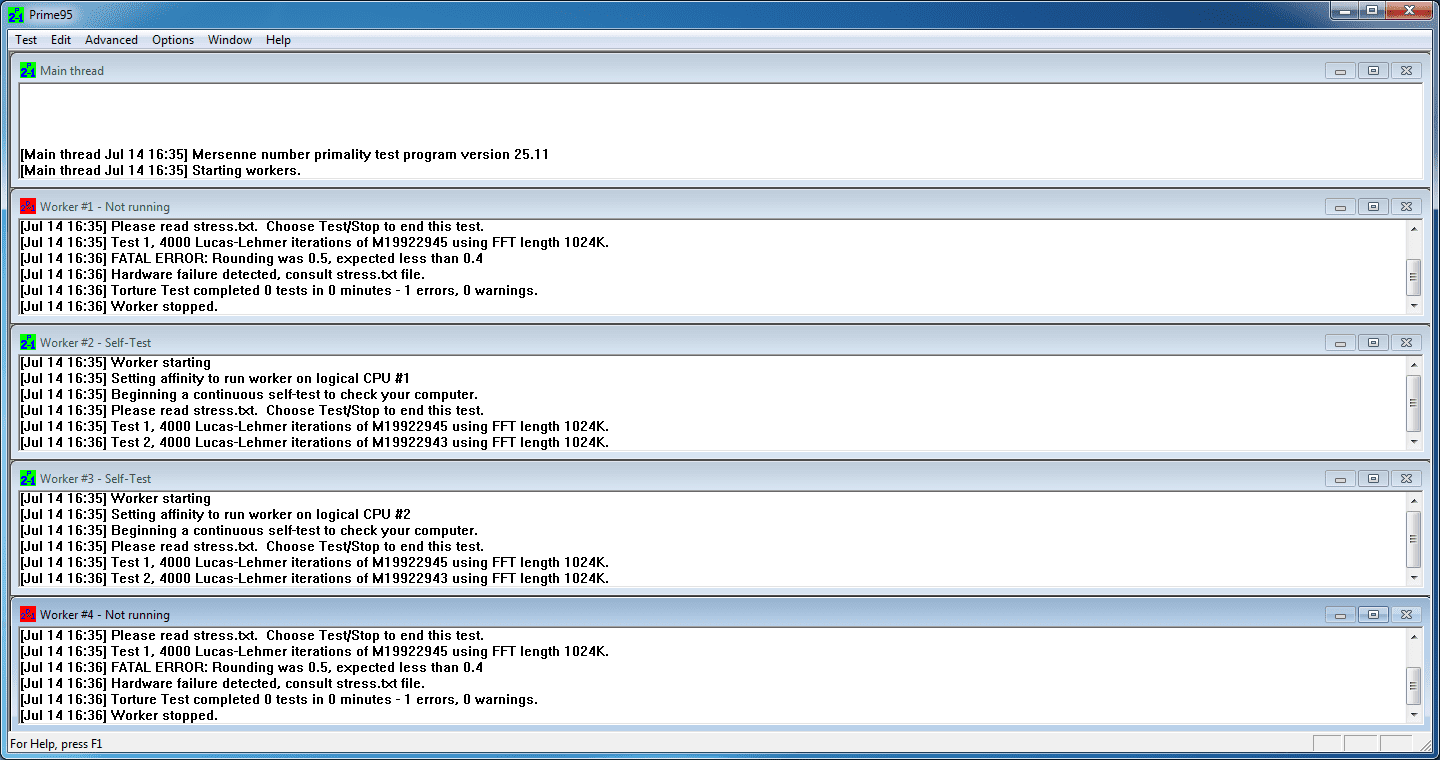Click Worker #2 'Test 2' M19922943 line
Image resolution: width=1440 pixels, height=760 pixels.
pos(315,443)
